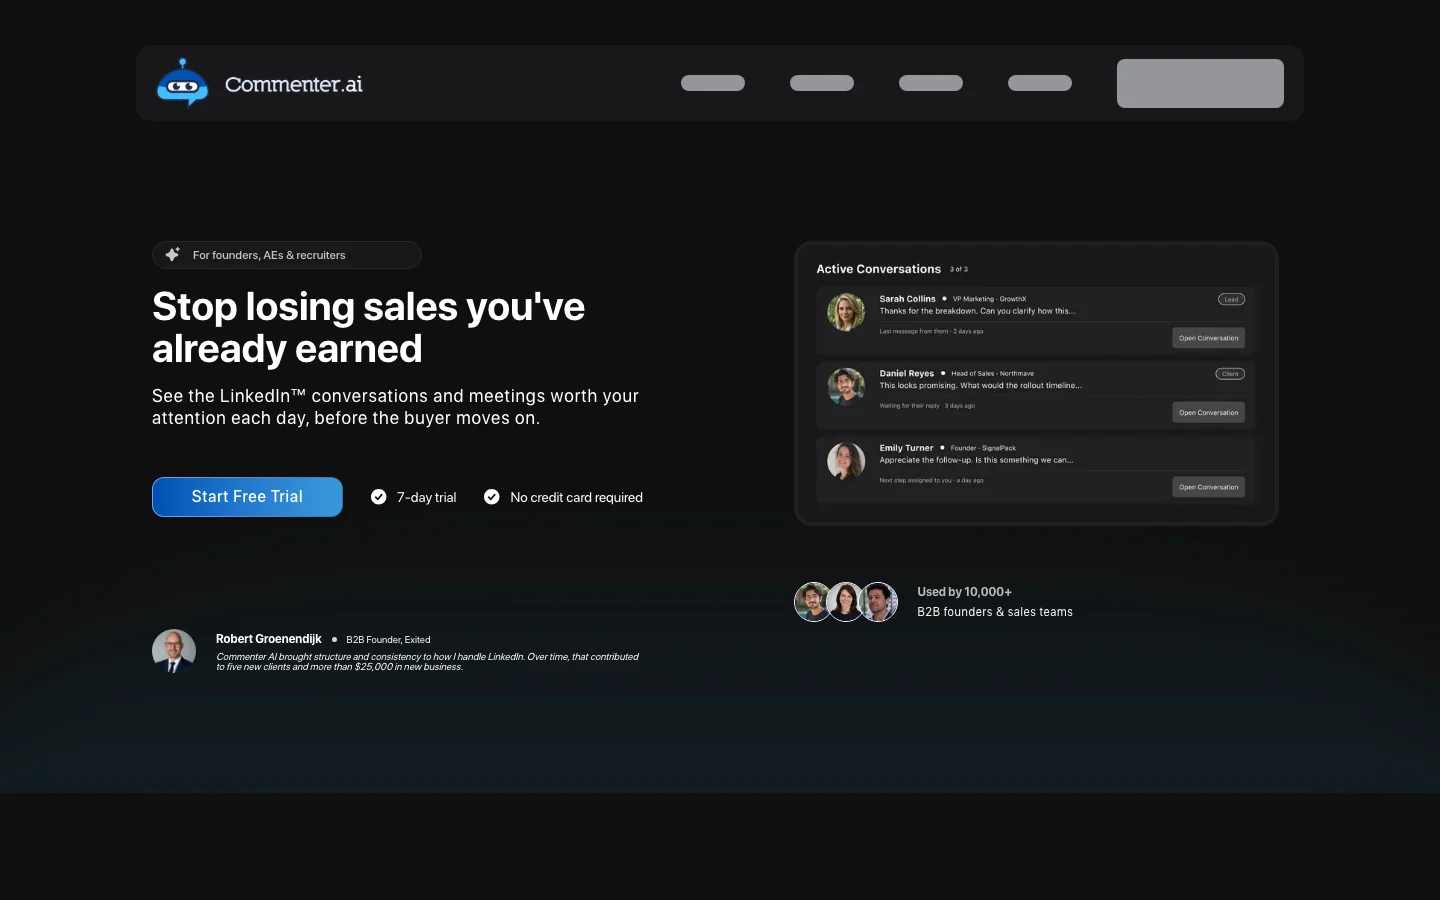Click Robert Groenendijk's profile photo
Image resolution: width=1440 pixels, height=900 pixels.
tap(174, 651)
